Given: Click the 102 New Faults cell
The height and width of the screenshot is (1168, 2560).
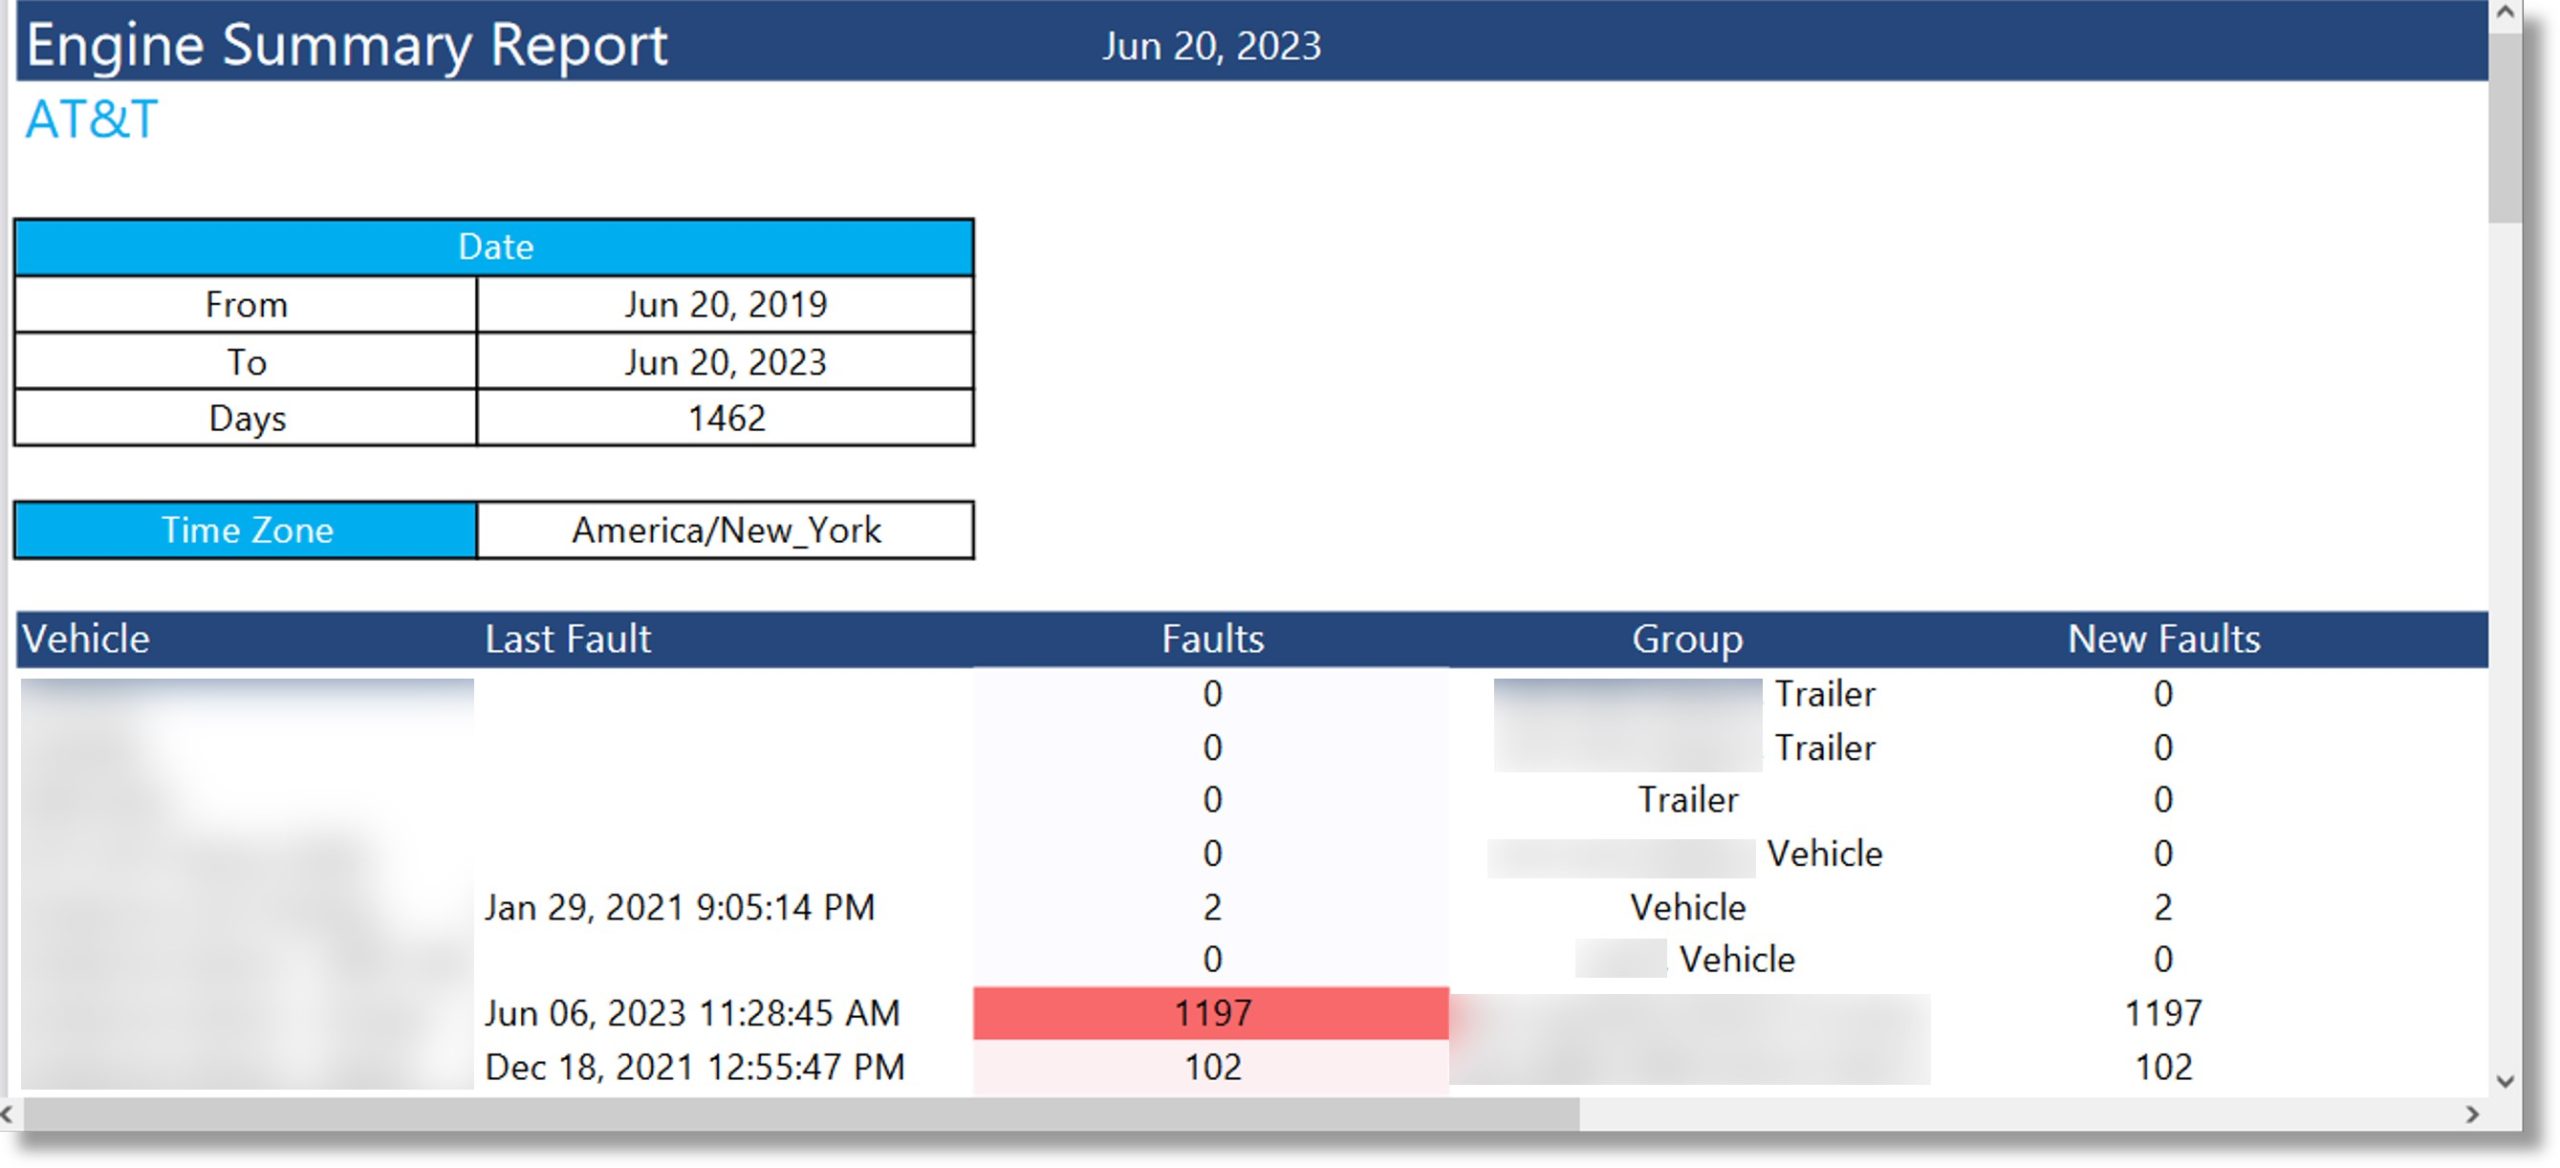Looking at the screenshot, I should [2163, 1067].
